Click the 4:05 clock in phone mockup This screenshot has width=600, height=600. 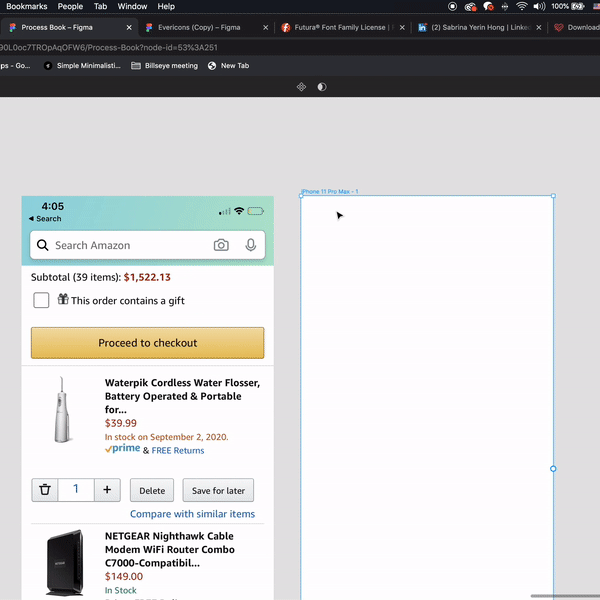pyautogui.click(x=53, y=206)
